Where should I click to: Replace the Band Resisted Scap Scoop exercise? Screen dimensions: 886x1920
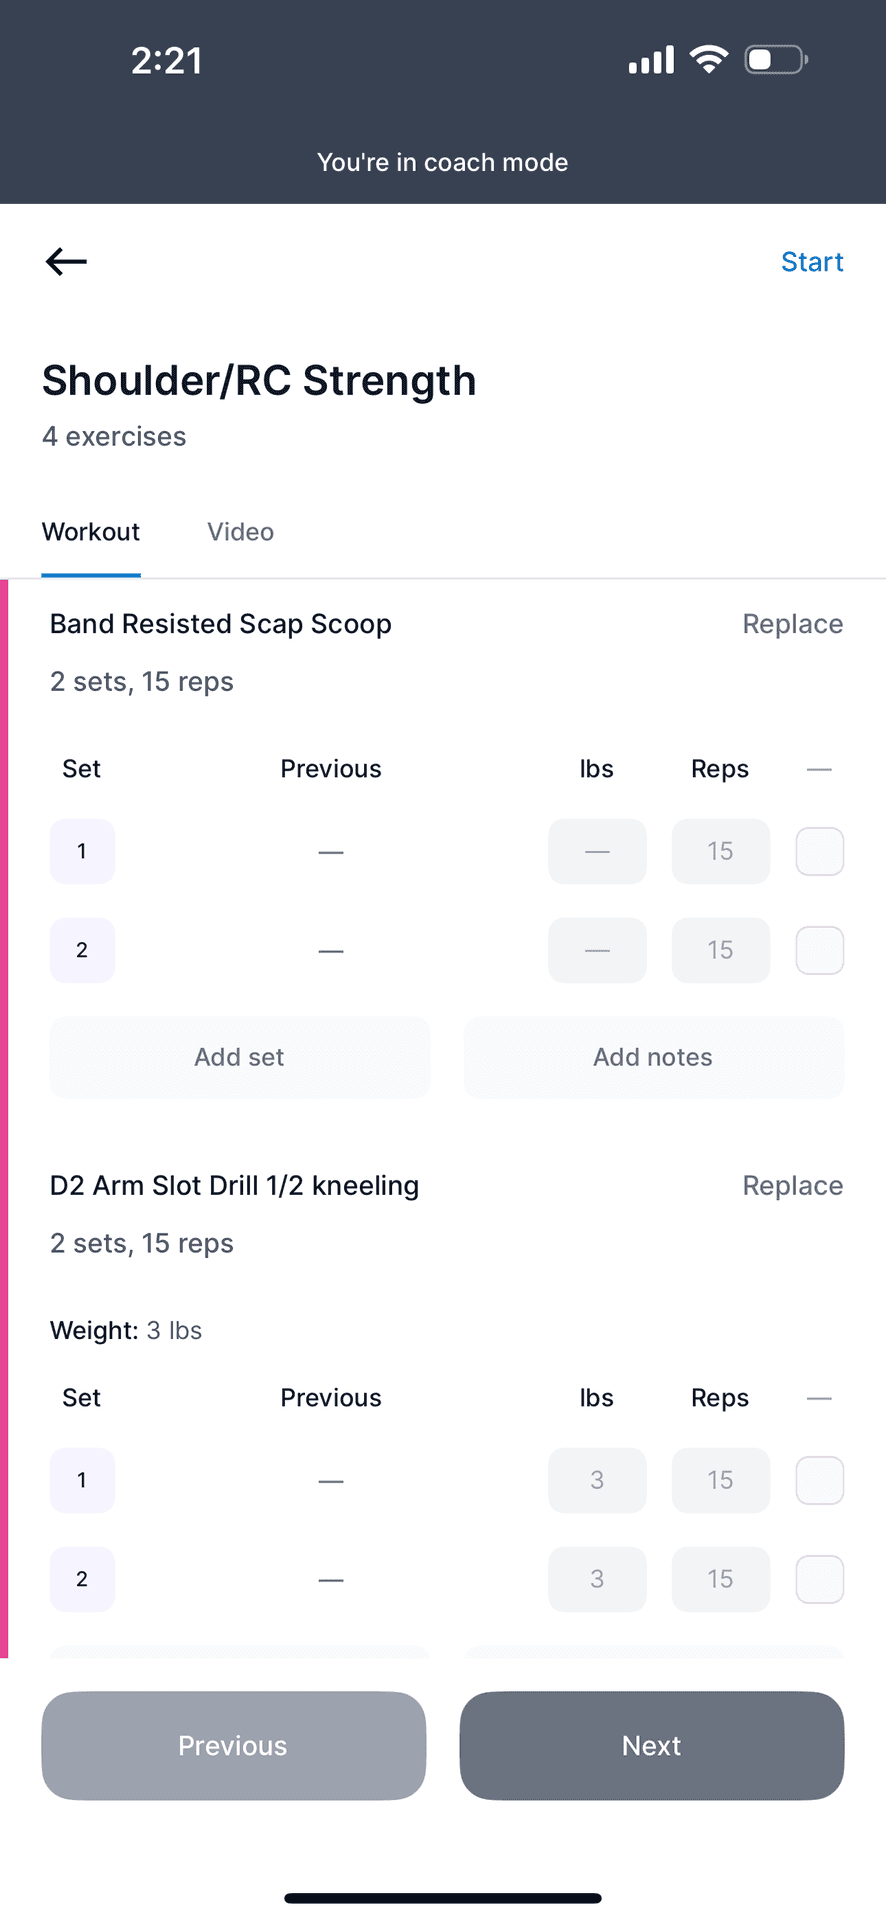point(792,624)
